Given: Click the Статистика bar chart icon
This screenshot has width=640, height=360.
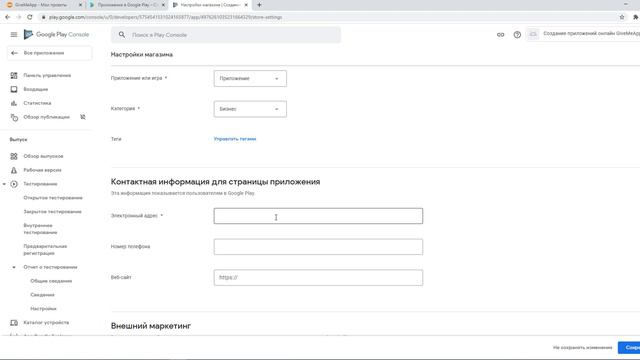Looking at the screenshot, I should click(14, 103).
